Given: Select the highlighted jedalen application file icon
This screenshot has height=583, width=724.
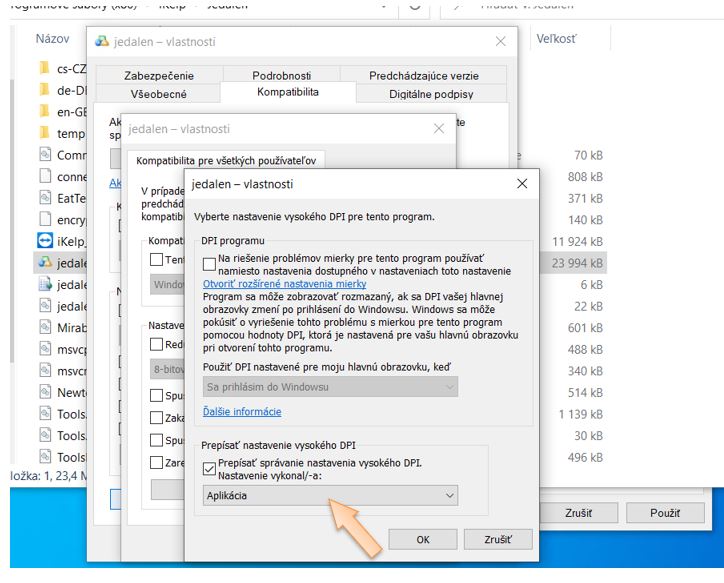Looking at the screenshot, I should click(44, 263).
